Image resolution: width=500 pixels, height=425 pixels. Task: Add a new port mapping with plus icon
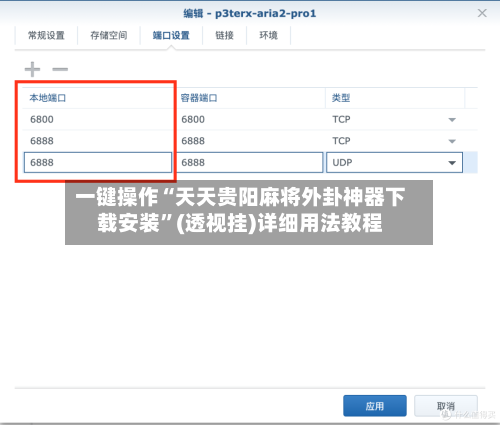click(x=32, y=69)
